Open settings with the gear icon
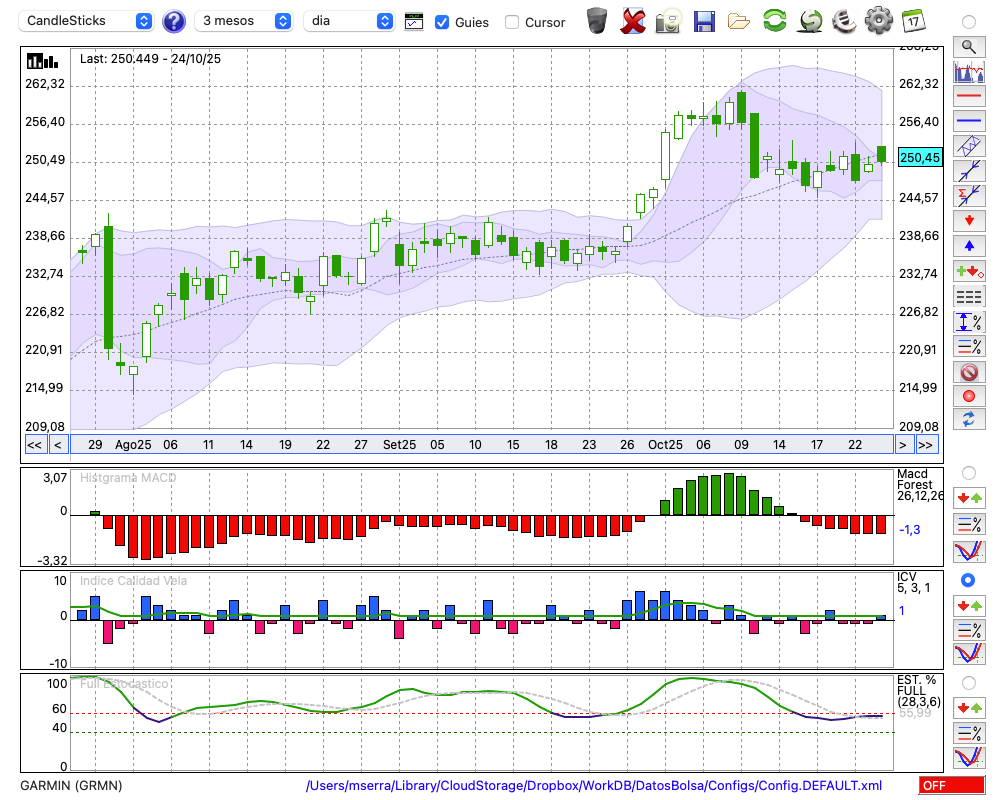 [x=878, y=21]
